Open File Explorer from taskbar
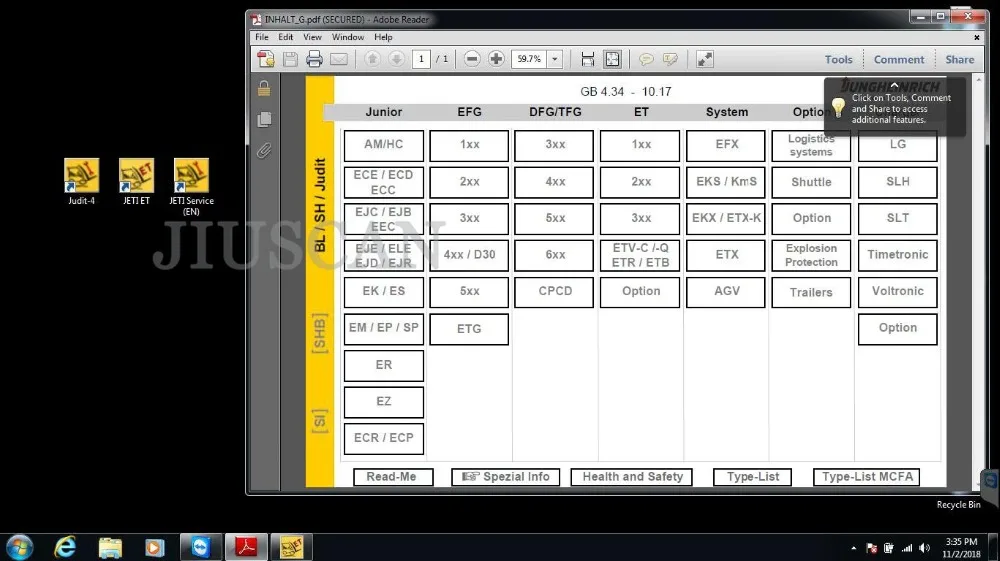Image resolution: width=1000 pixels, height=561 pixels. click(x=110, y=547)
